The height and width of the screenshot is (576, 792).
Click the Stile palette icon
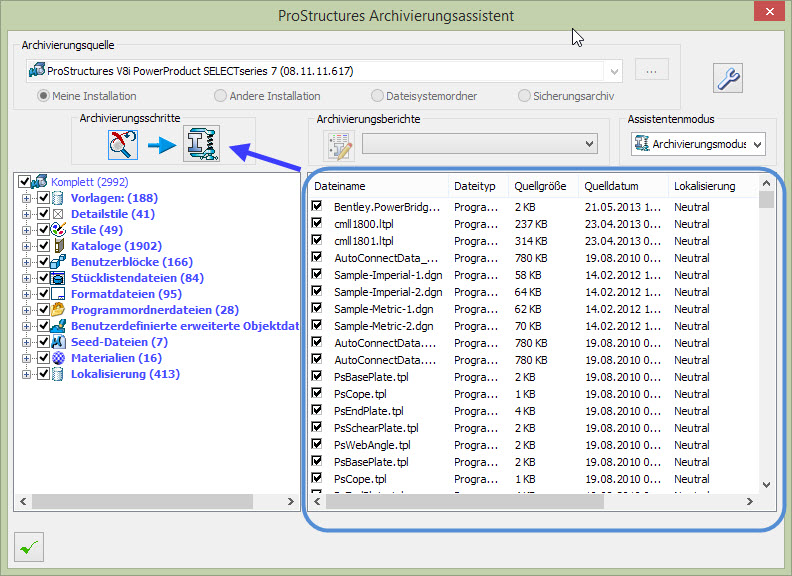[x=59, y=230]
